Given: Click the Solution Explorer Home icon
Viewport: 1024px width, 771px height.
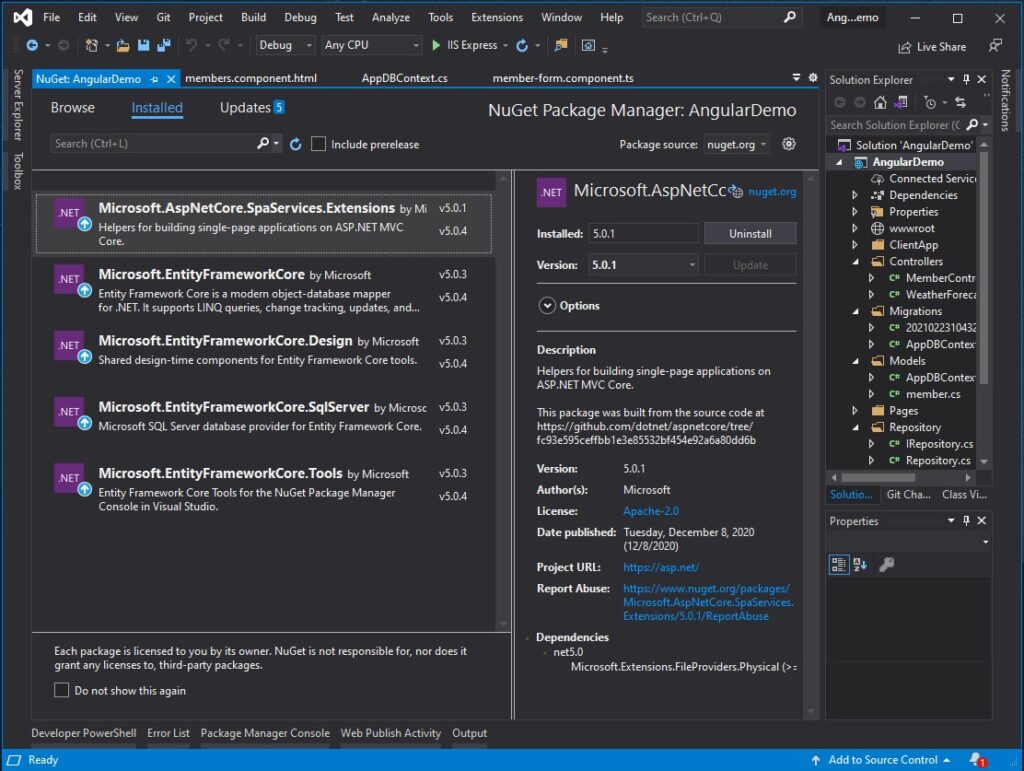Looking at the screenshot, I should 880,102.
